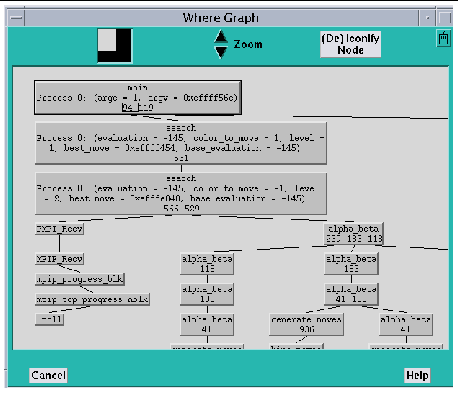Viewport: 458px width, 394px height.
Task: Click the Cancel button
Action: pos(48,375)
